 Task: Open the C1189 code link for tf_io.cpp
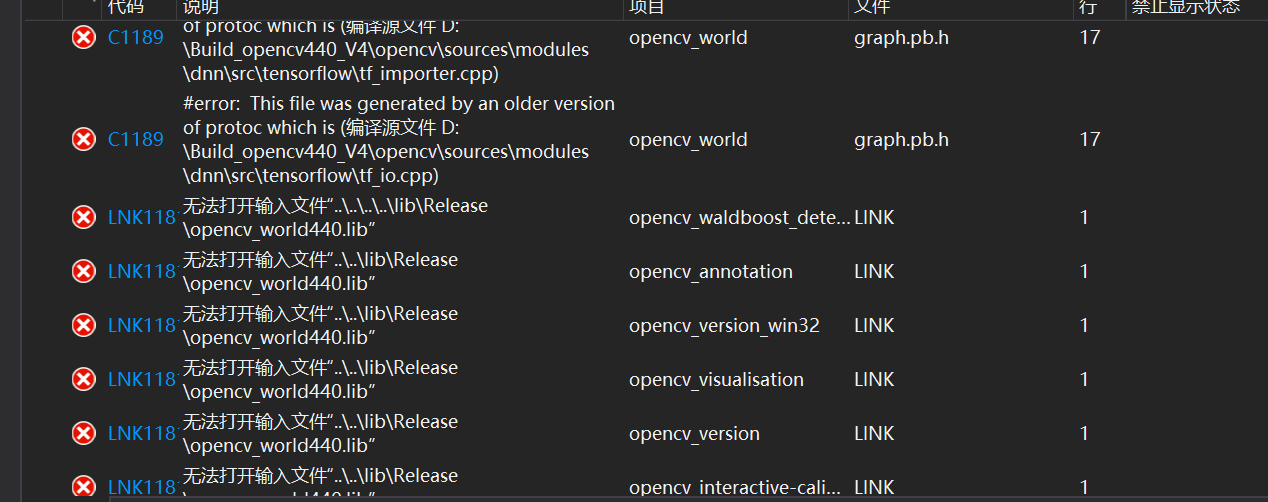click(135, 140)
